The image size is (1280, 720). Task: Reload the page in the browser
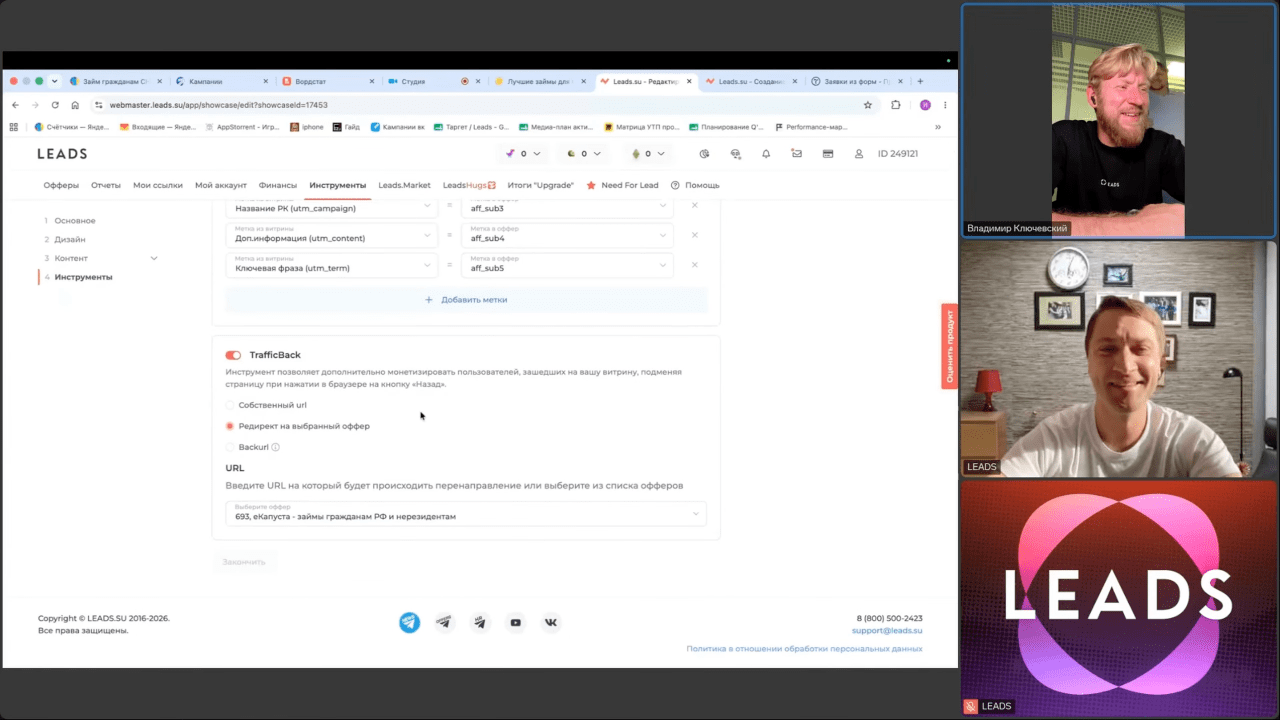tap(54, 105)
